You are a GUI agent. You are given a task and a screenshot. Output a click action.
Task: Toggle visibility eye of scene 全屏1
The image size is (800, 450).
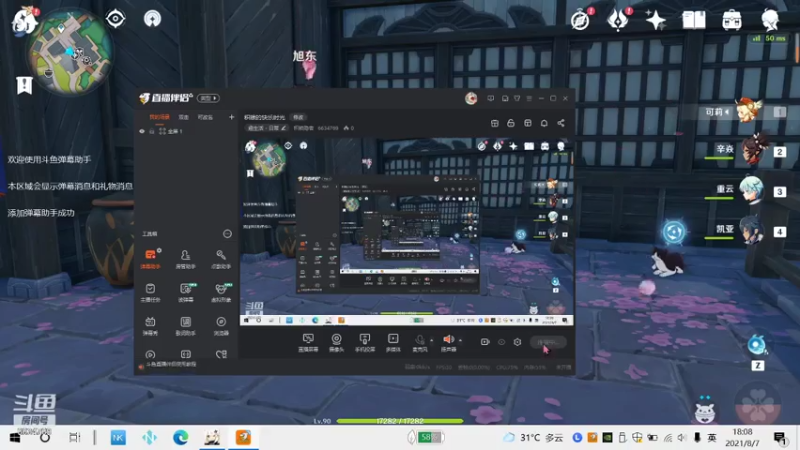[x=142, y=131]
